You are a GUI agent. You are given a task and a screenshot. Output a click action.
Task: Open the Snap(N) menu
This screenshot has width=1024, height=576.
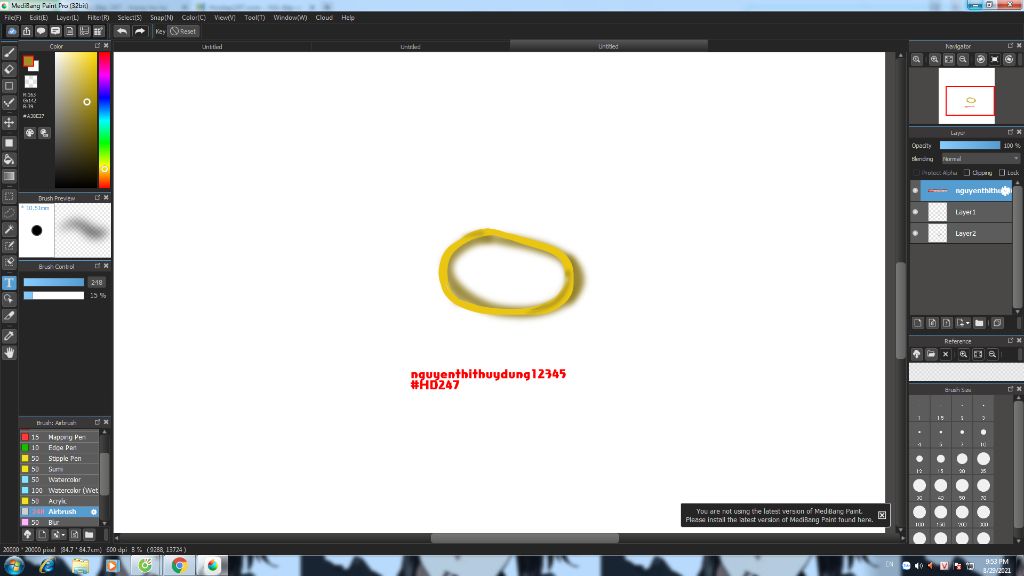pos(161,18)
